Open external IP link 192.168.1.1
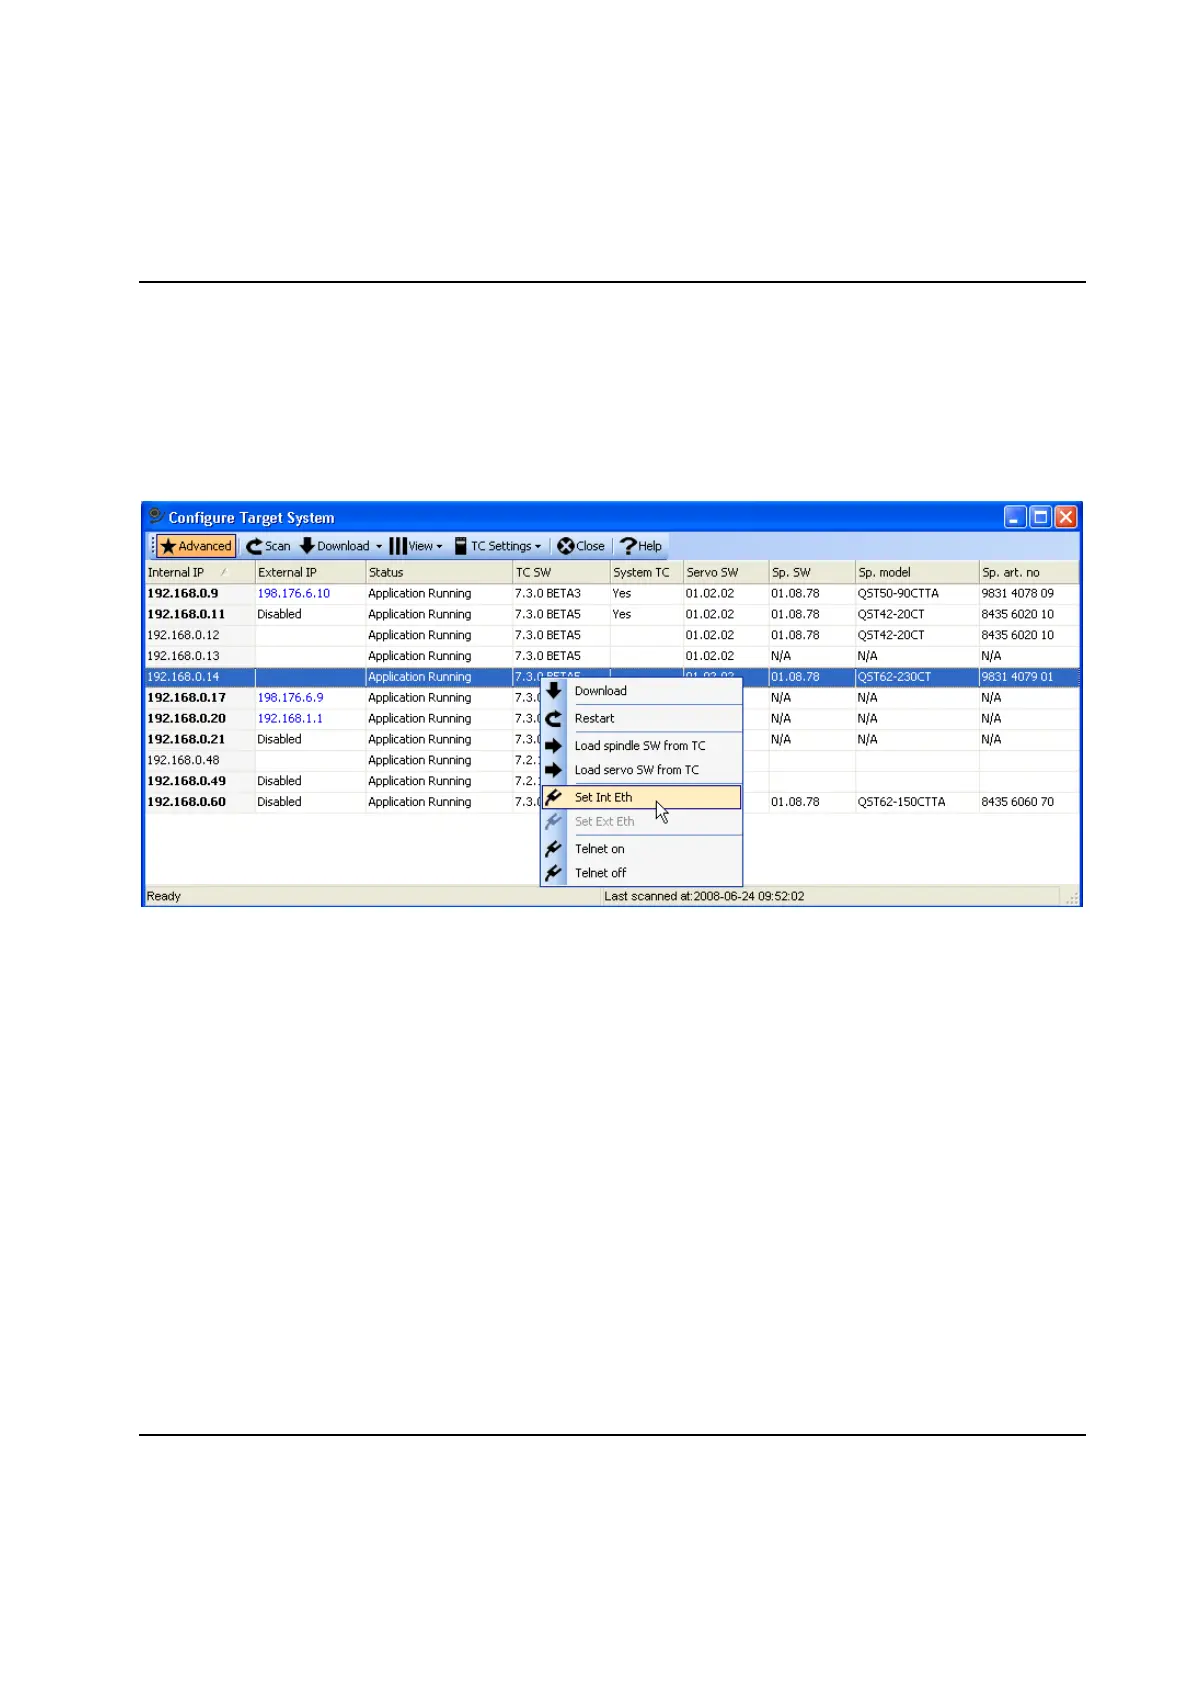1191x1683 pixels. pyautogui.click(x=290, y=719)
